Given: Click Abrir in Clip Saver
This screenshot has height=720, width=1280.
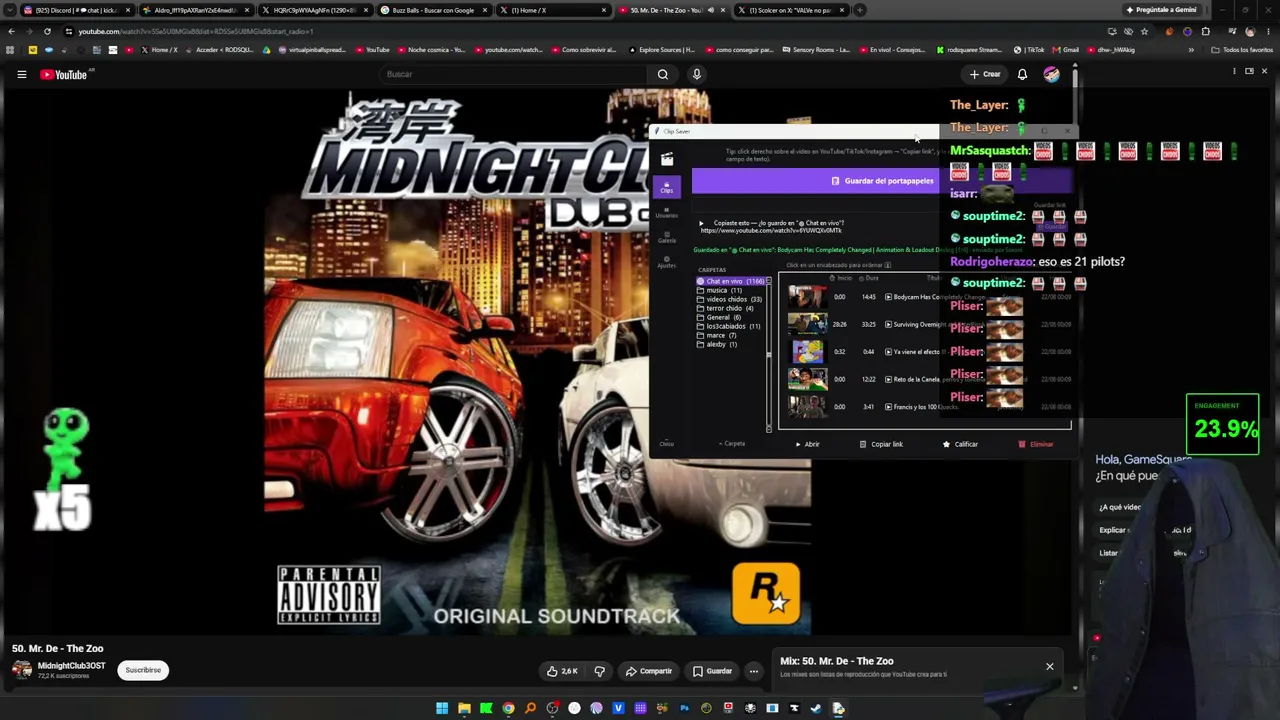Looking at the screenshot, I should [807, 444].
